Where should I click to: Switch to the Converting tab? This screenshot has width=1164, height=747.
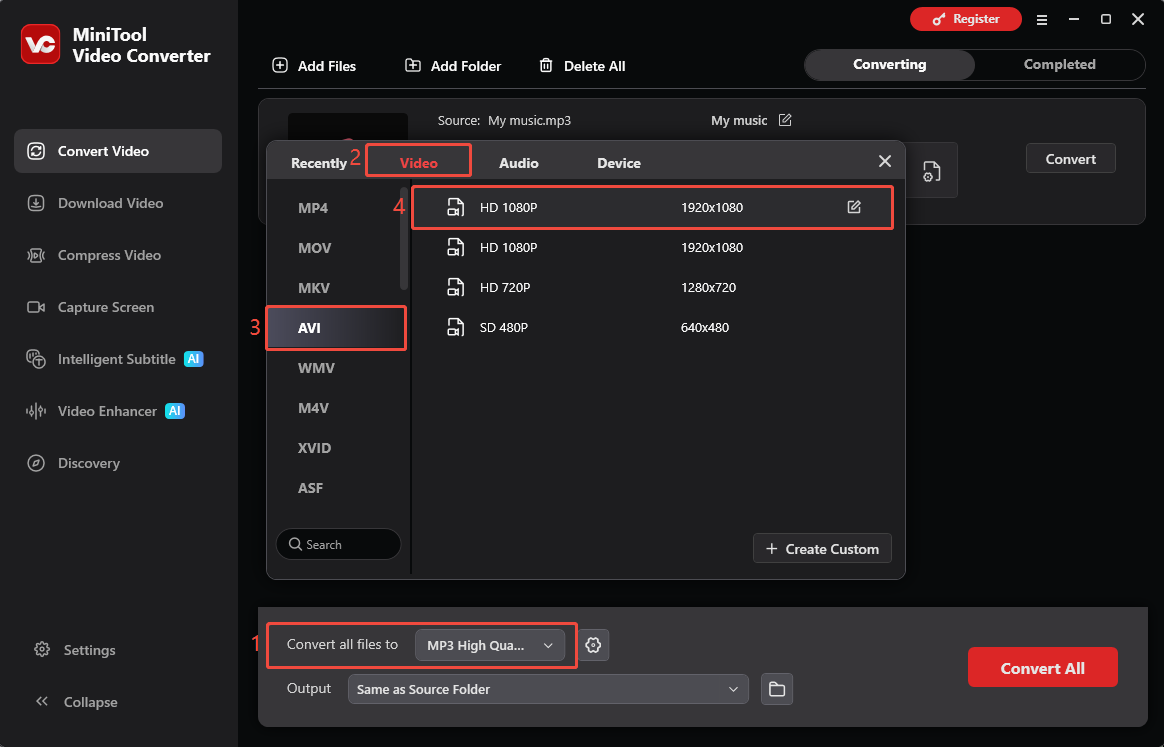(x=889, y=65)
